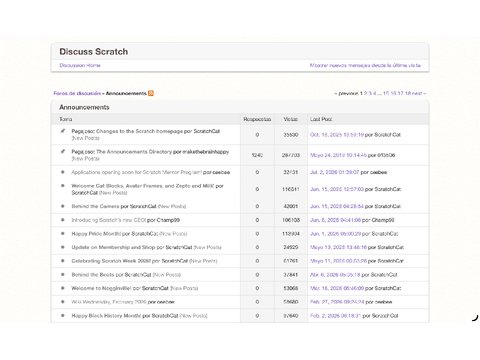
Task: Open New Posts link for Happy Pride Month
Action: (x=173, y=234)
